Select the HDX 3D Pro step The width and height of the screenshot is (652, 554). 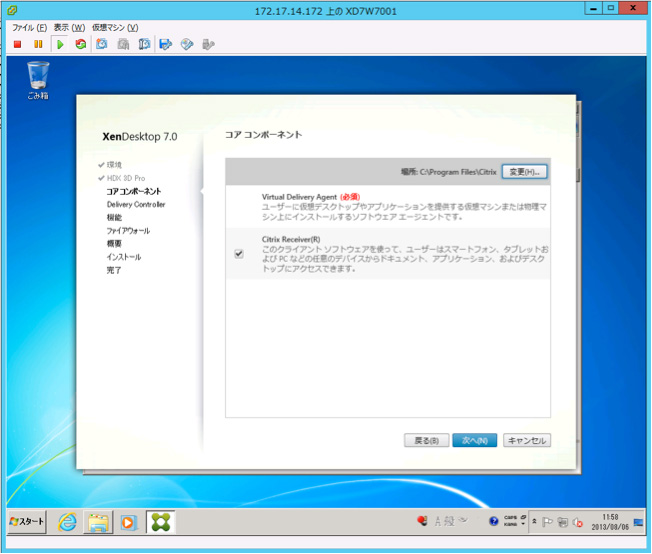(126, 178)
